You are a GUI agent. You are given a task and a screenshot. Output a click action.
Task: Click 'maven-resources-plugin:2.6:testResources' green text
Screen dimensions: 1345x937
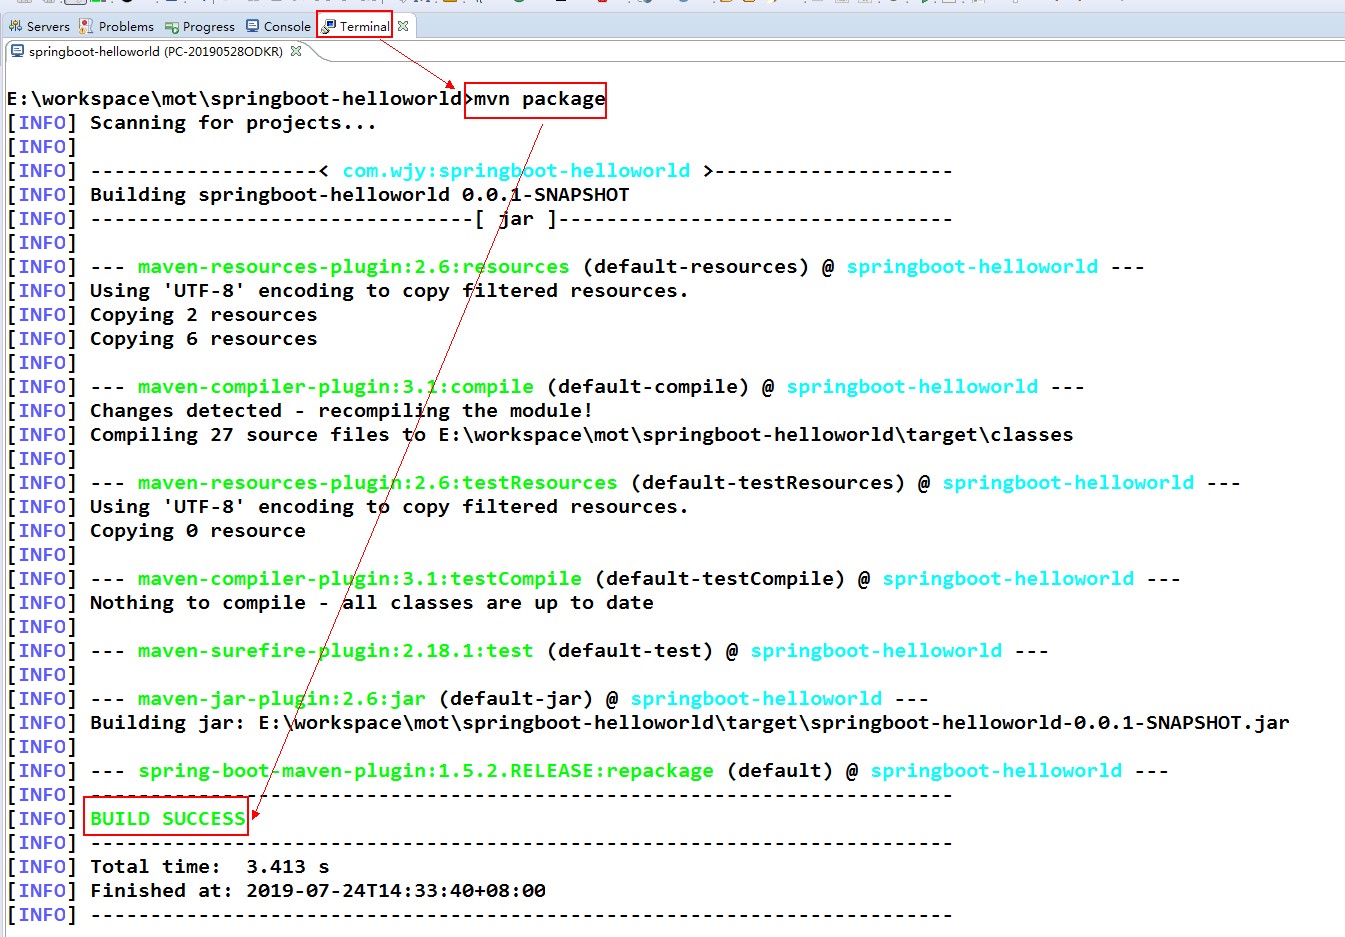(378, 483)
